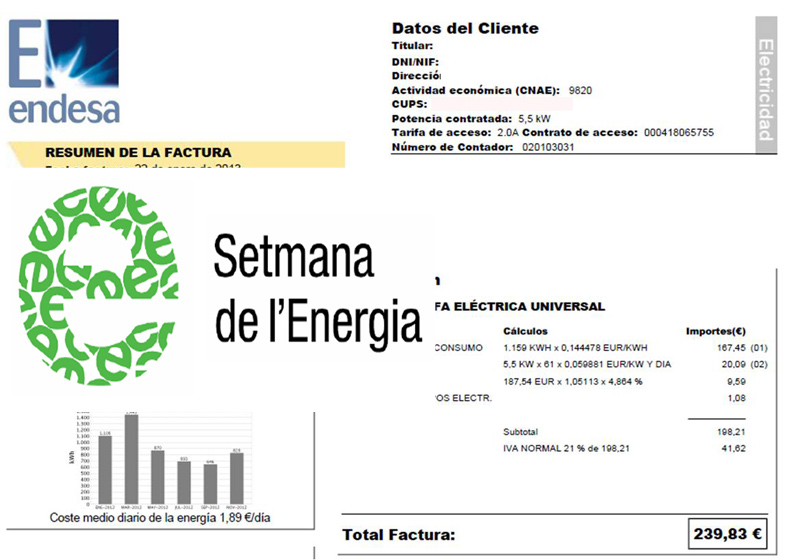Click the green Setmana de l'Energia emblem
This screenshot has width=800, height=560.
98,286
